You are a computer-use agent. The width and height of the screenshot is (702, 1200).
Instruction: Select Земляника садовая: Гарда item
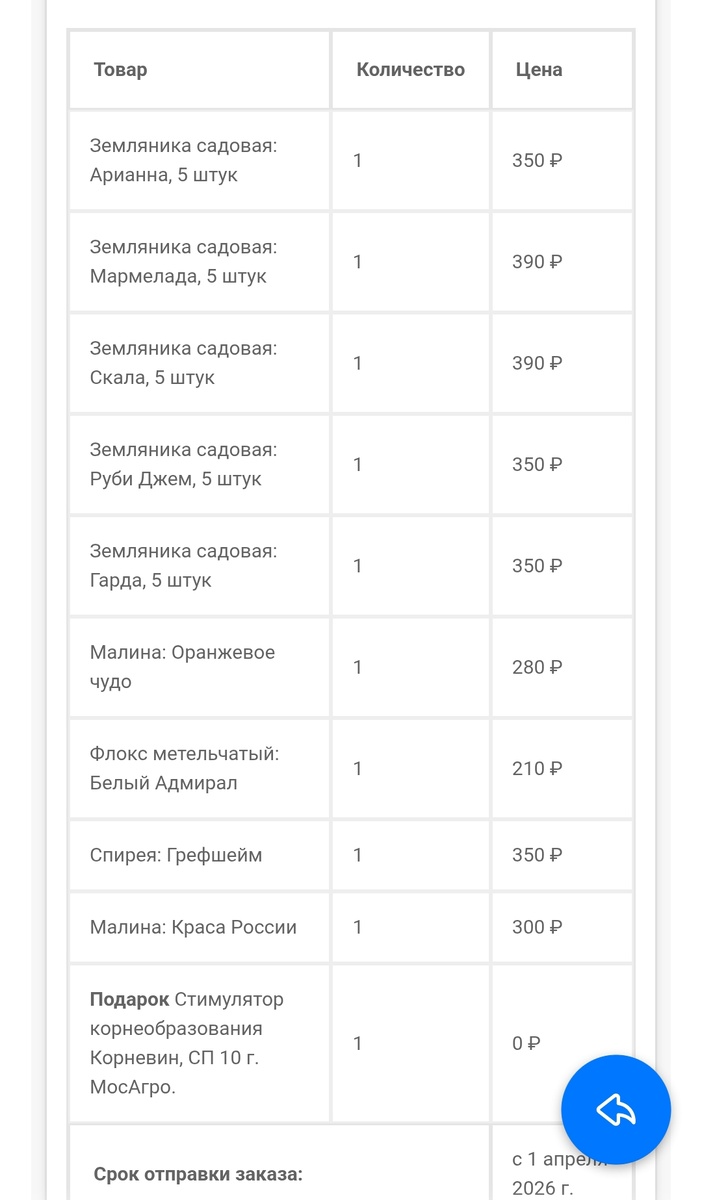point(183,566)
